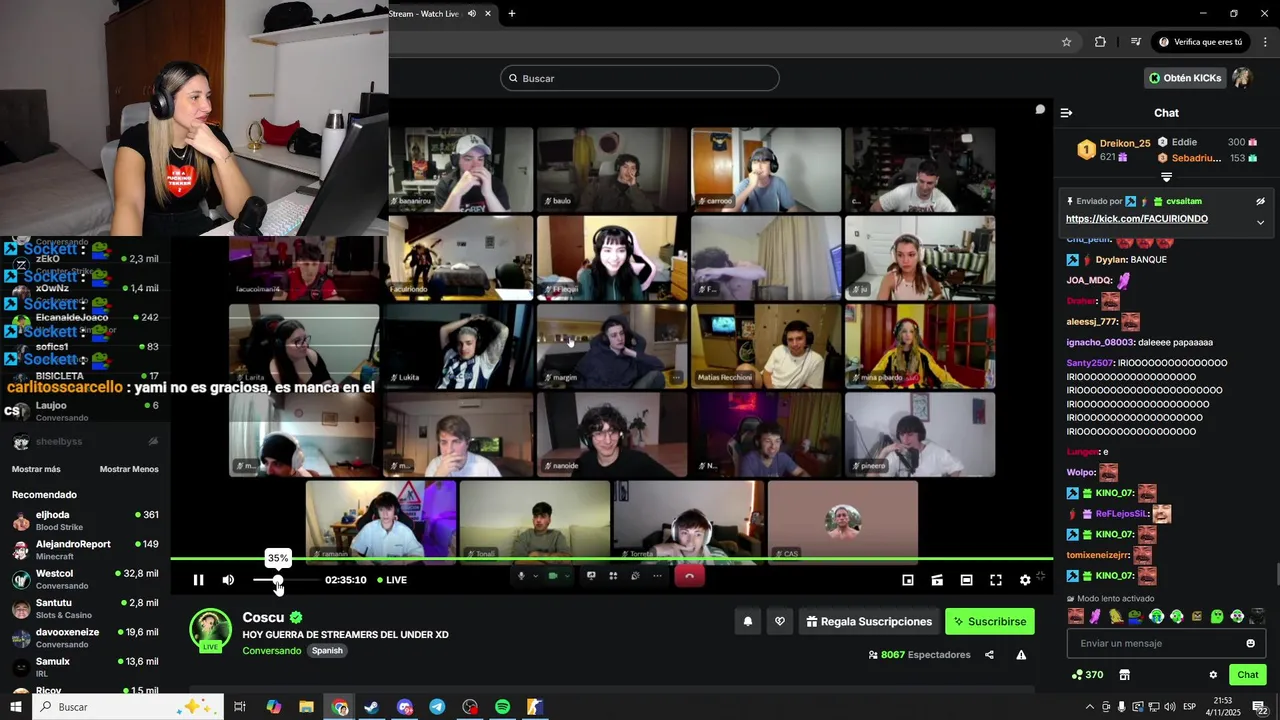Image resolution: width=1280 pixels, height=720 pixels.
Task: Bookmark page with the star icon
Action: (x=1066, y=42)
